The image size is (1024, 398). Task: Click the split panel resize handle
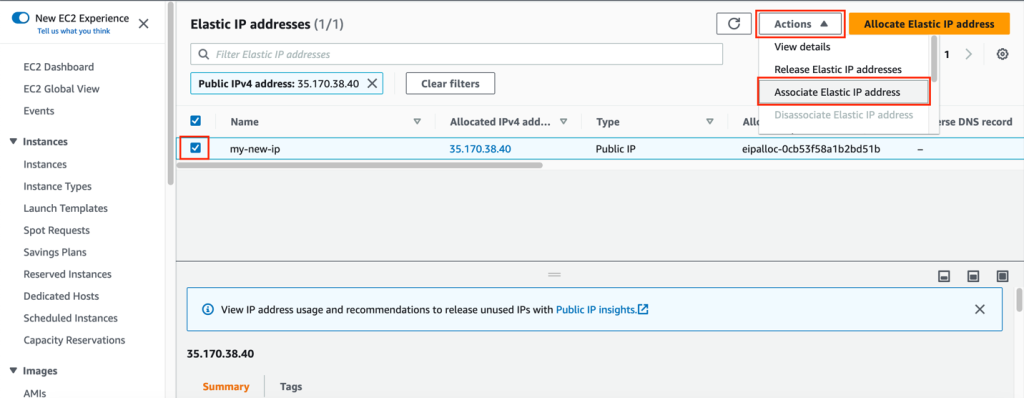pos(554,275)
